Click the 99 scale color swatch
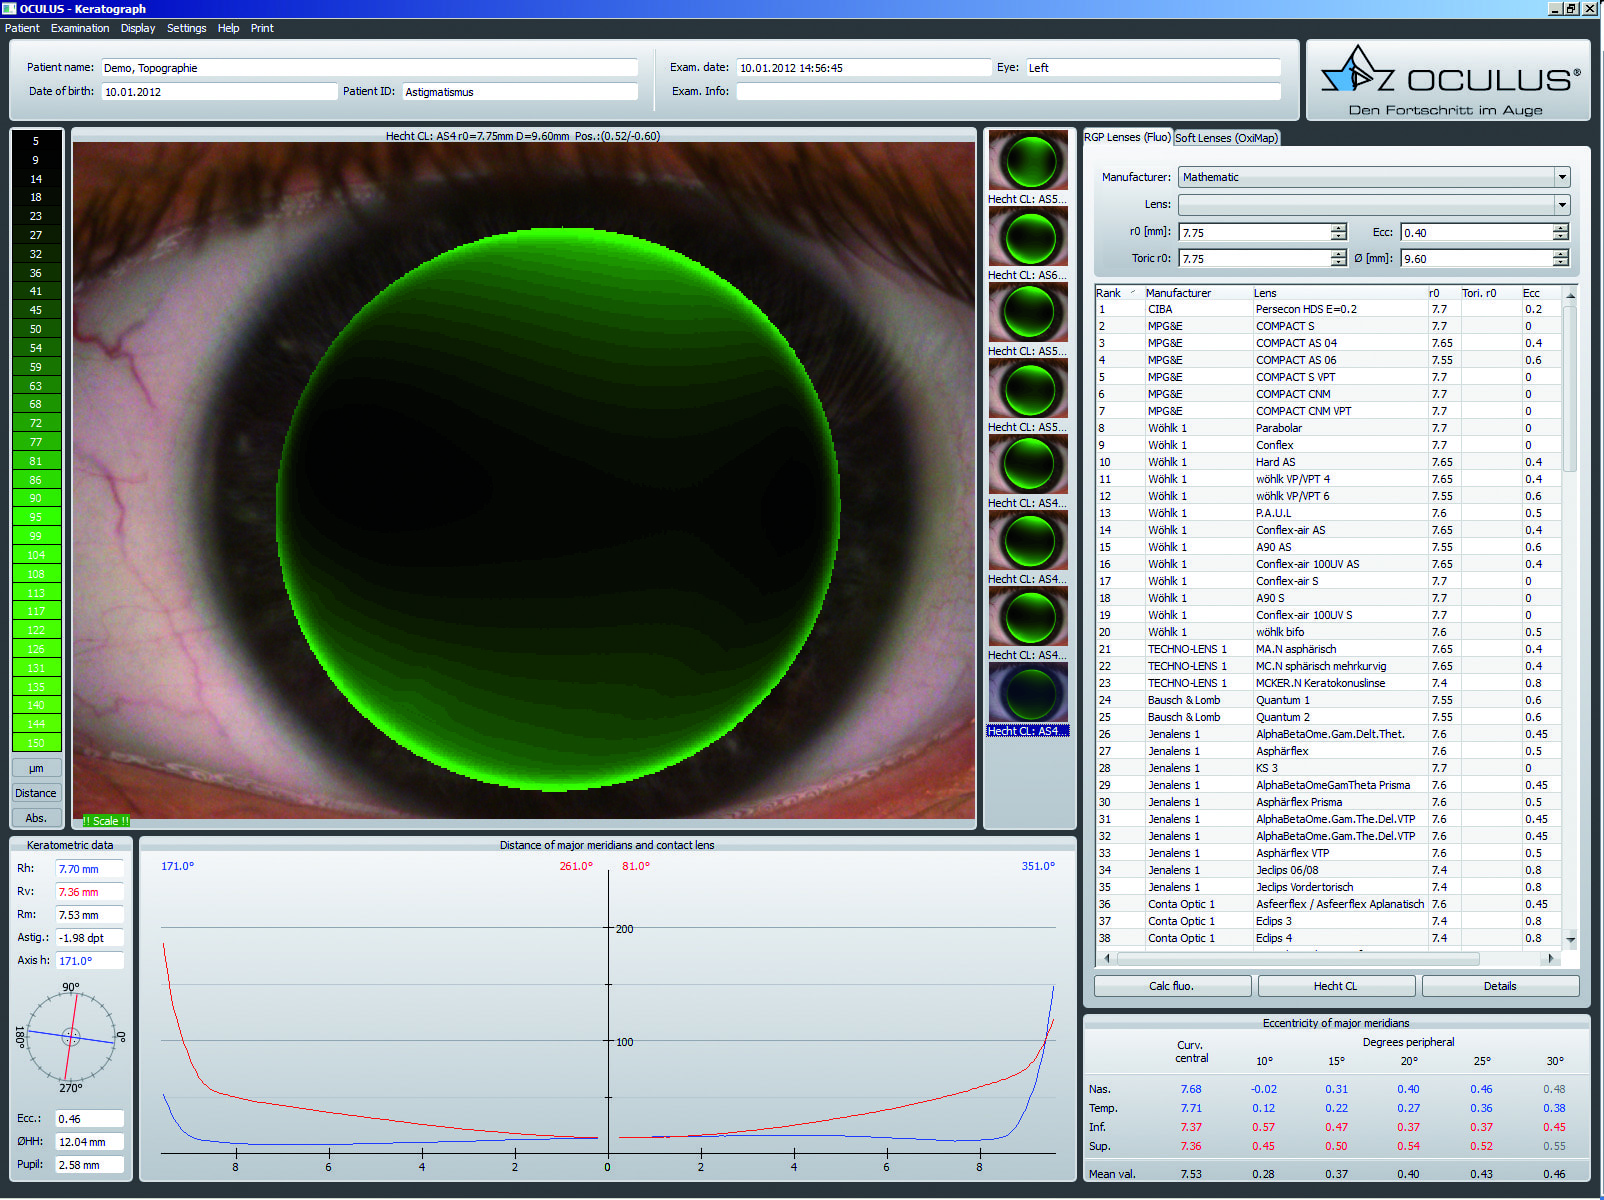This screenshot has width=1604, height=1200. coord(36,536)
